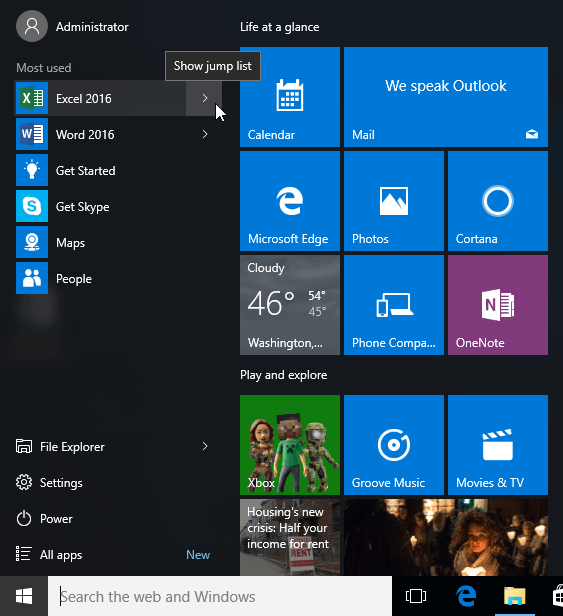This screenshot has height=616, width=563.
Task: Click the Play and explore heading
Action: coord(283,375)
